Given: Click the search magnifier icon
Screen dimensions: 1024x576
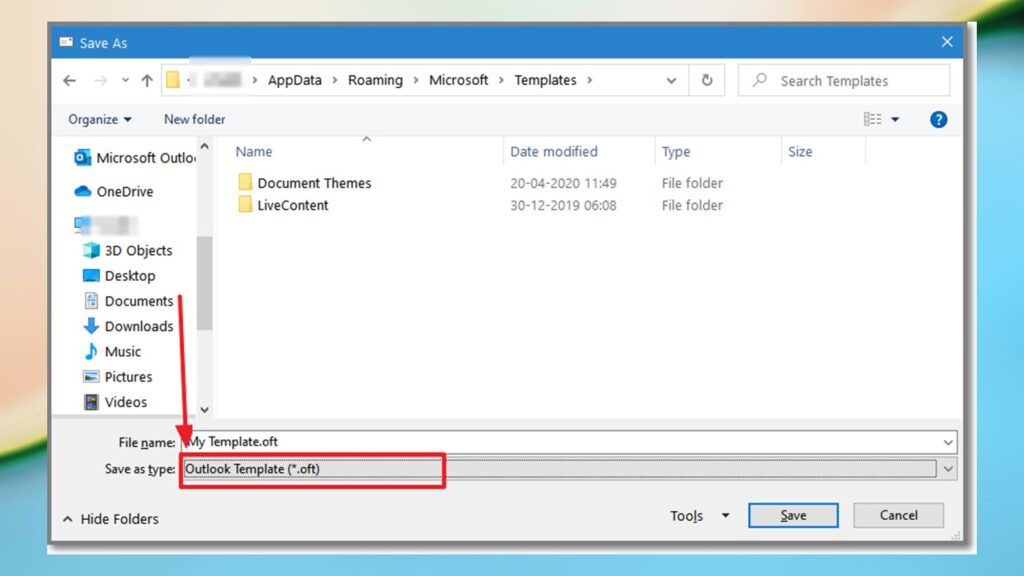Looking at the screenshot, I should pyautogui.click(x=759, y=80).
